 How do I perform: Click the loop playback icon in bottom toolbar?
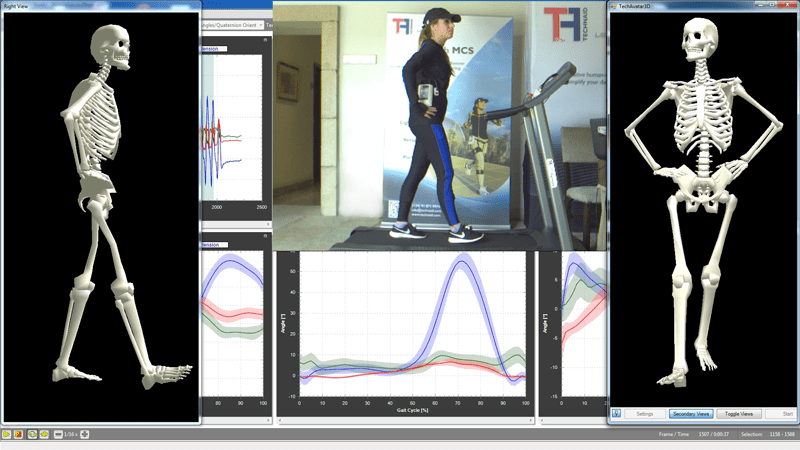[32, 435]
